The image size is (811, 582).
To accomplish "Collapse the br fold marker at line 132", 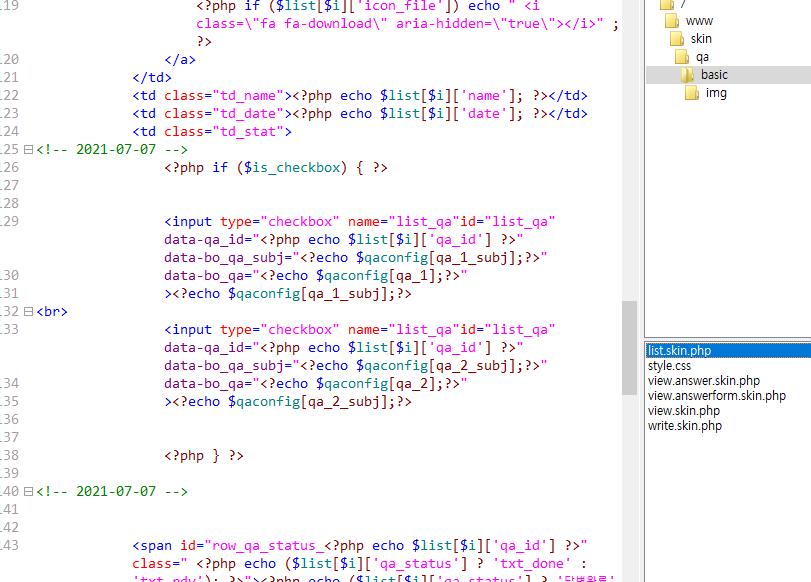I will click(28, 312).
